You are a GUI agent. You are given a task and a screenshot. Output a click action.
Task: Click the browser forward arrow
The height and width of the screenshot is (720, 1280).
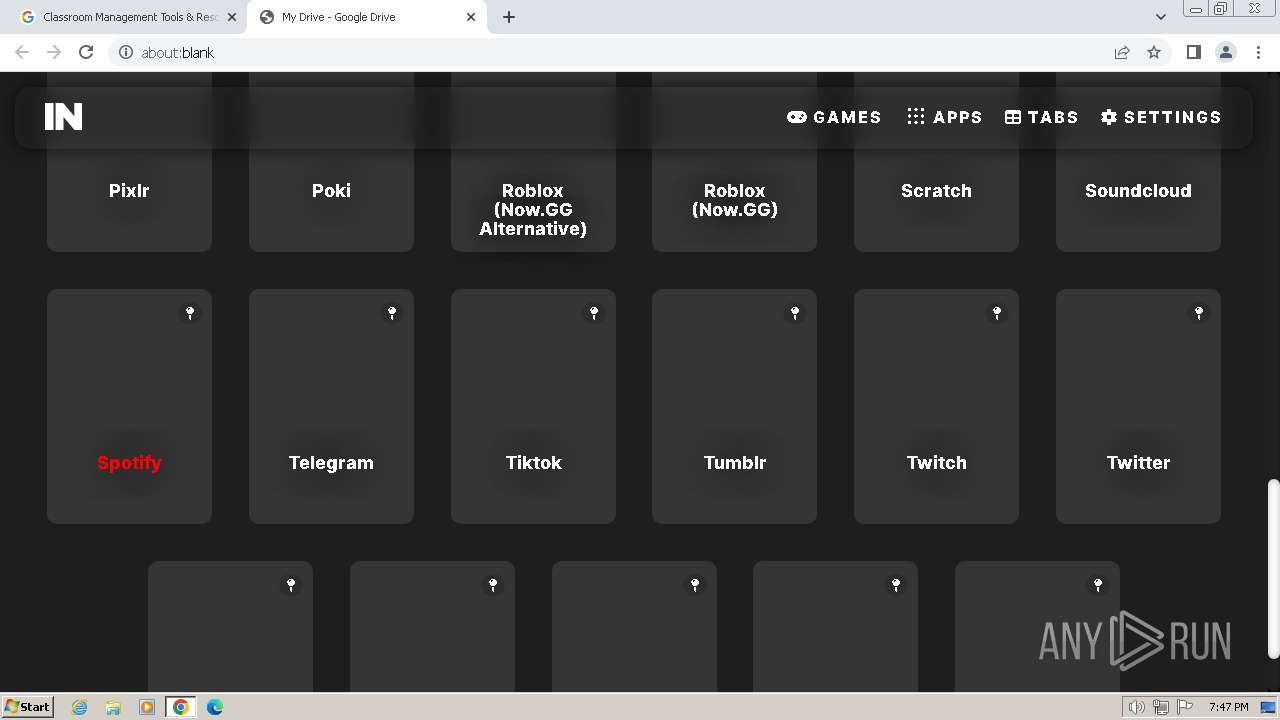pos(54,52)
